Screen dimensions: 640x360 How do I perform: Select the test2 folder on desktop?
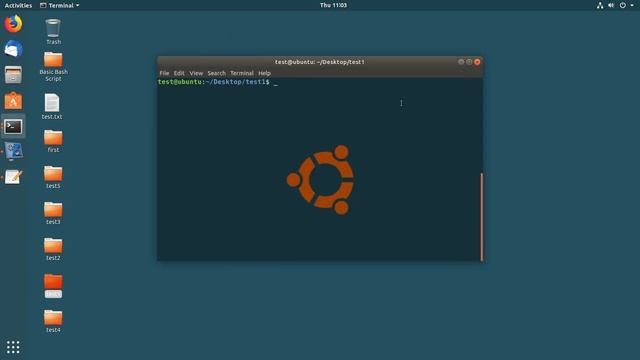click(x=53, y=249)
